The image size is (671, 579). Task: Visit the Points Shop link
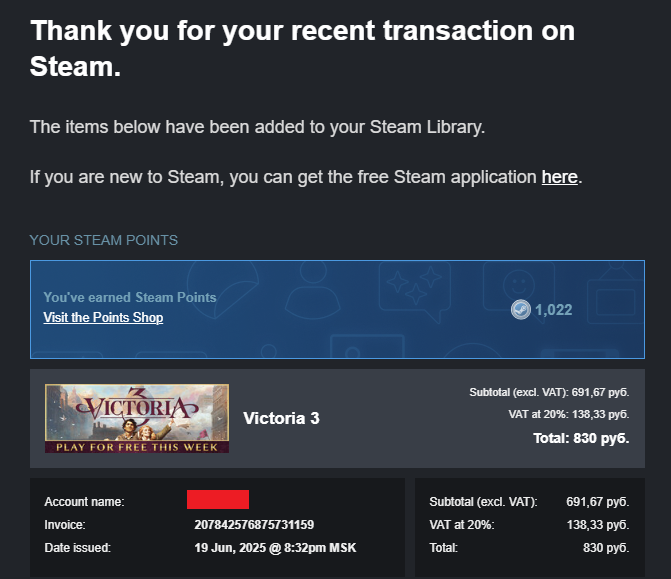pyautogui.click(x=103, y=317)
